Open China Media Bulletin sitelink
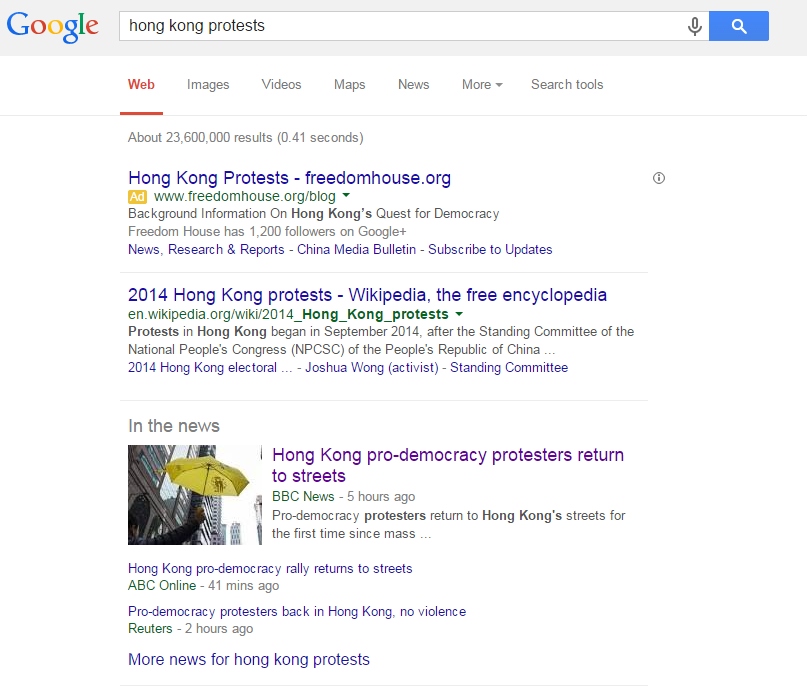This screenshot has width=807, height=688. point(356,250)
